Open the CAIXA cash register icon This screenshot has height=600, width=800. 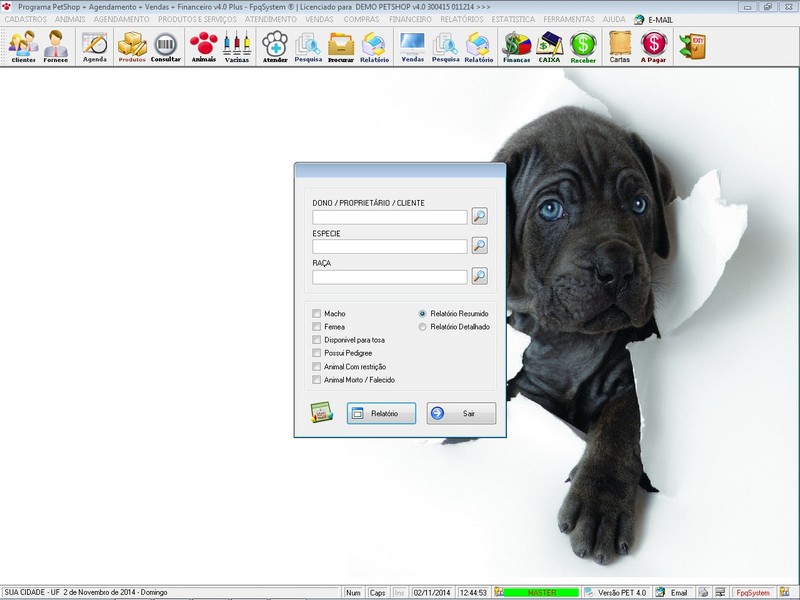pos(549,46)
